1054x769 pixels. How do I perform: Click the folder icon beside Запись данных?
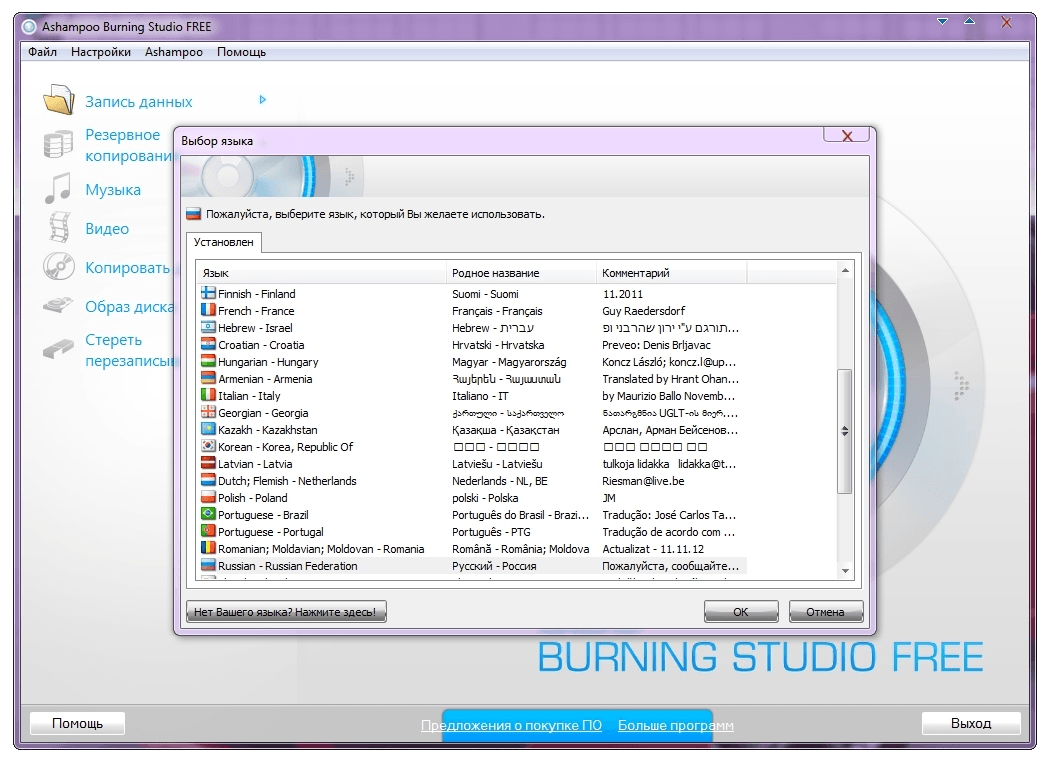point(59,100)
